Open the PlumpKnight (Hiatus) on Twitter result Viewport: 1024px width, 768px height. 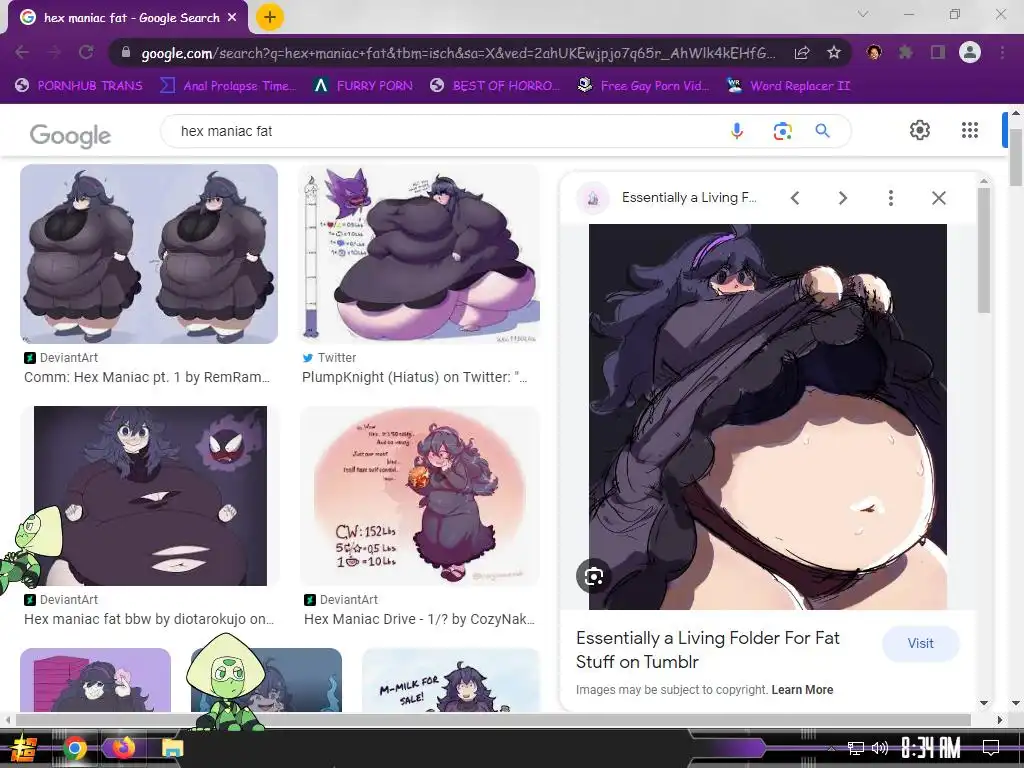tap(415, 377)
